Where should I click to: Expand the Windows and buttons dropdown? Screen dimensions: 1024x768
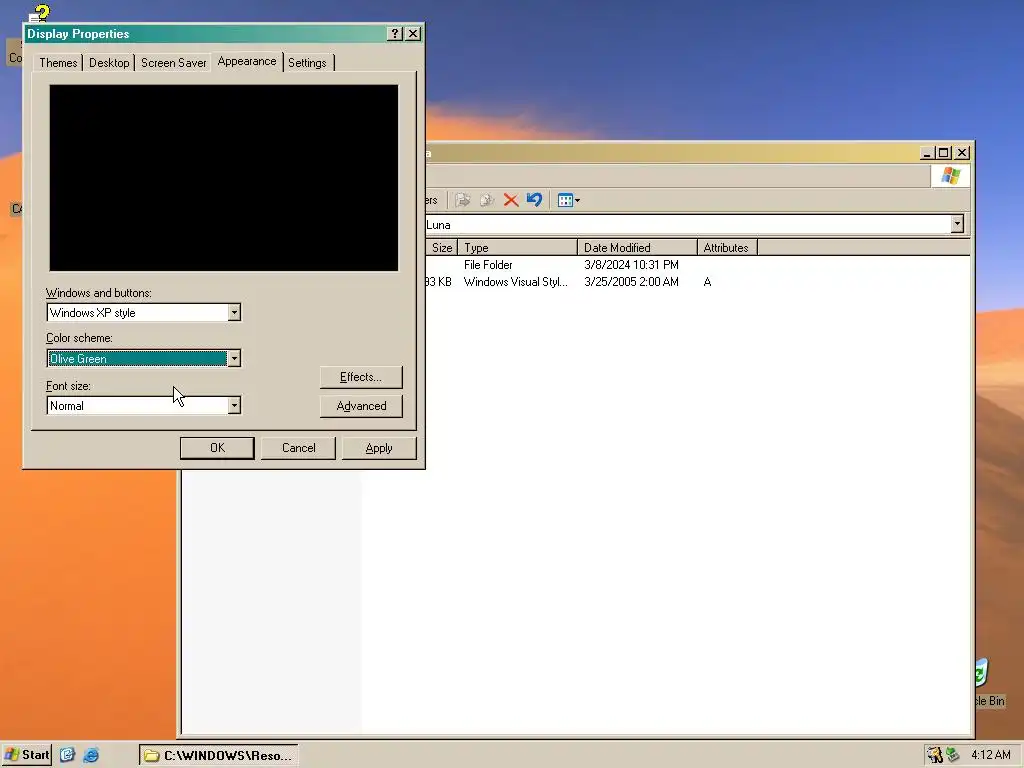(x=234, y=312)
